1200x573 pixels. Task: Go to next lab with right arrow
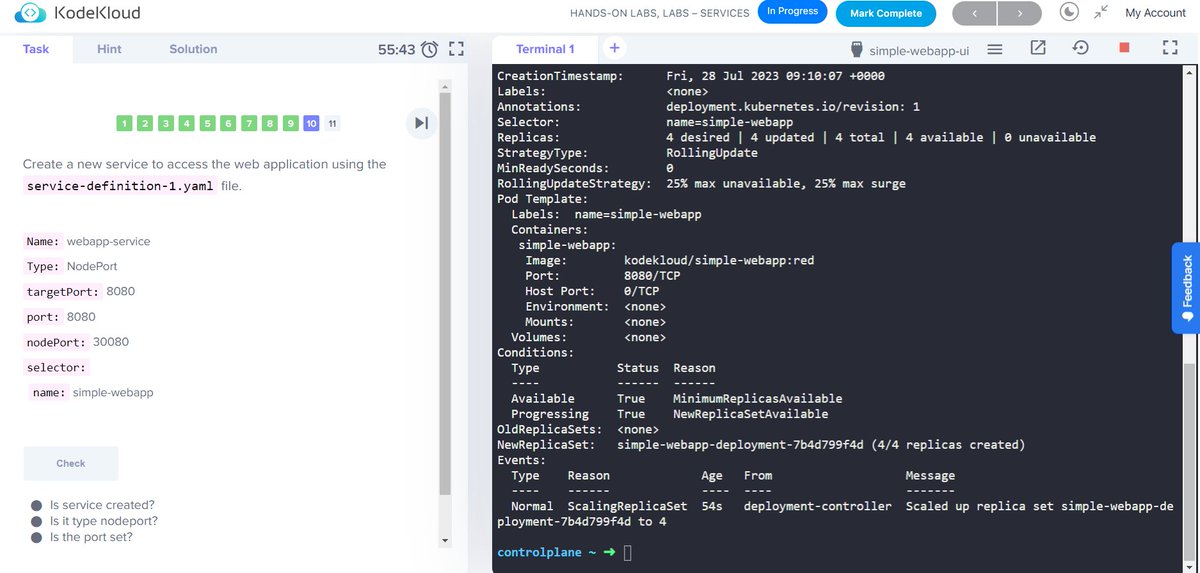(1019, 14)
